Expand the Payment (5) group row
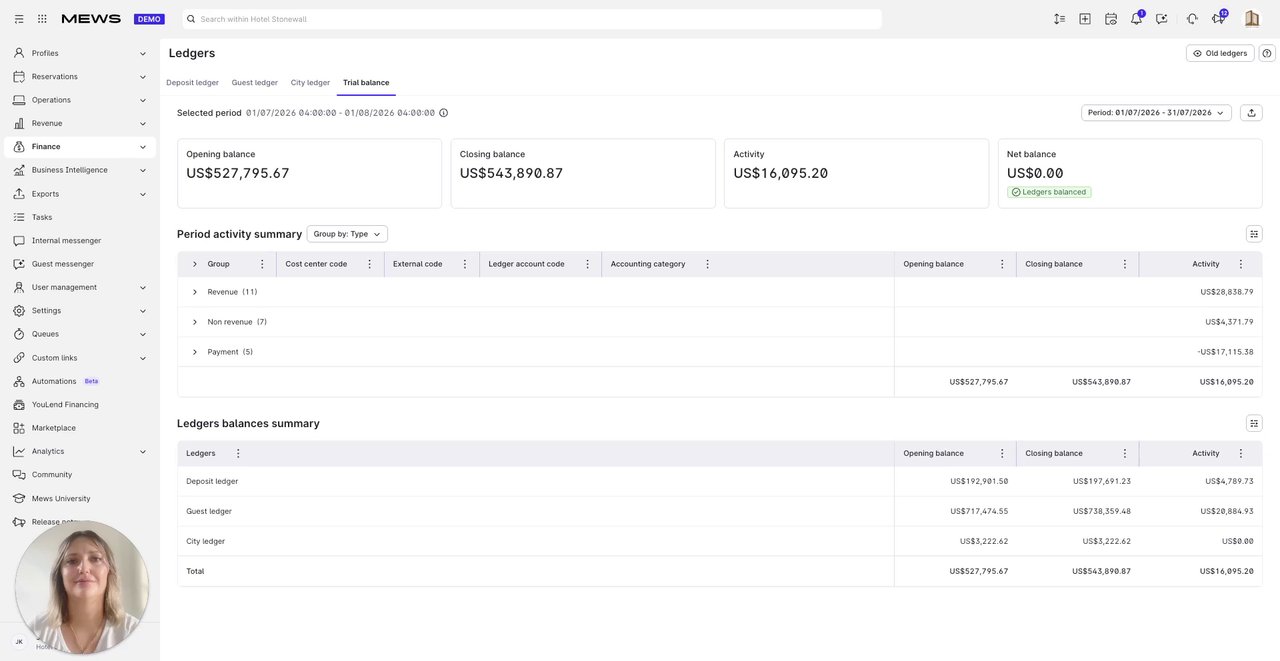This screenshot has width=1280, height=661. tap(195, 352)
